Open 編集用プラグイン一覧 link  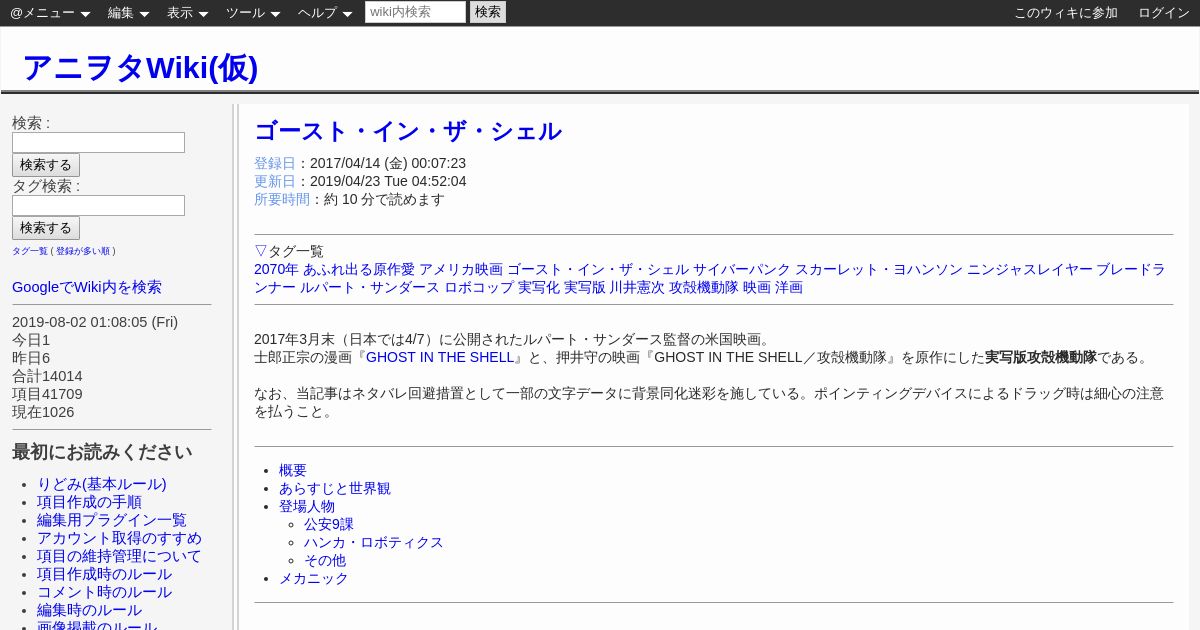(112, 520)
